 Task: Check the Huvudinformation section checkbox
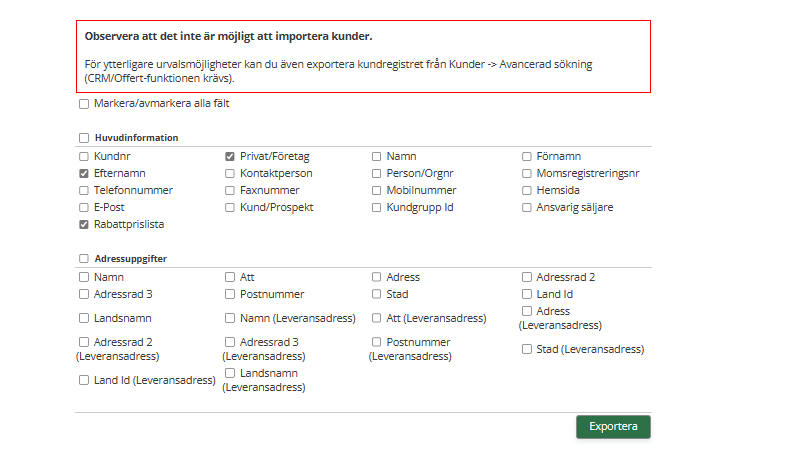click(x=84, y=138)
